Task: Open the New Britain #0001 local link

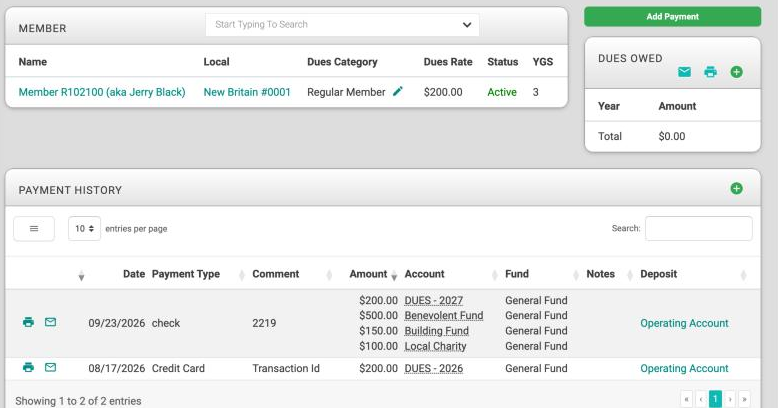Action: pyautogui.click(x=247, y=92)
